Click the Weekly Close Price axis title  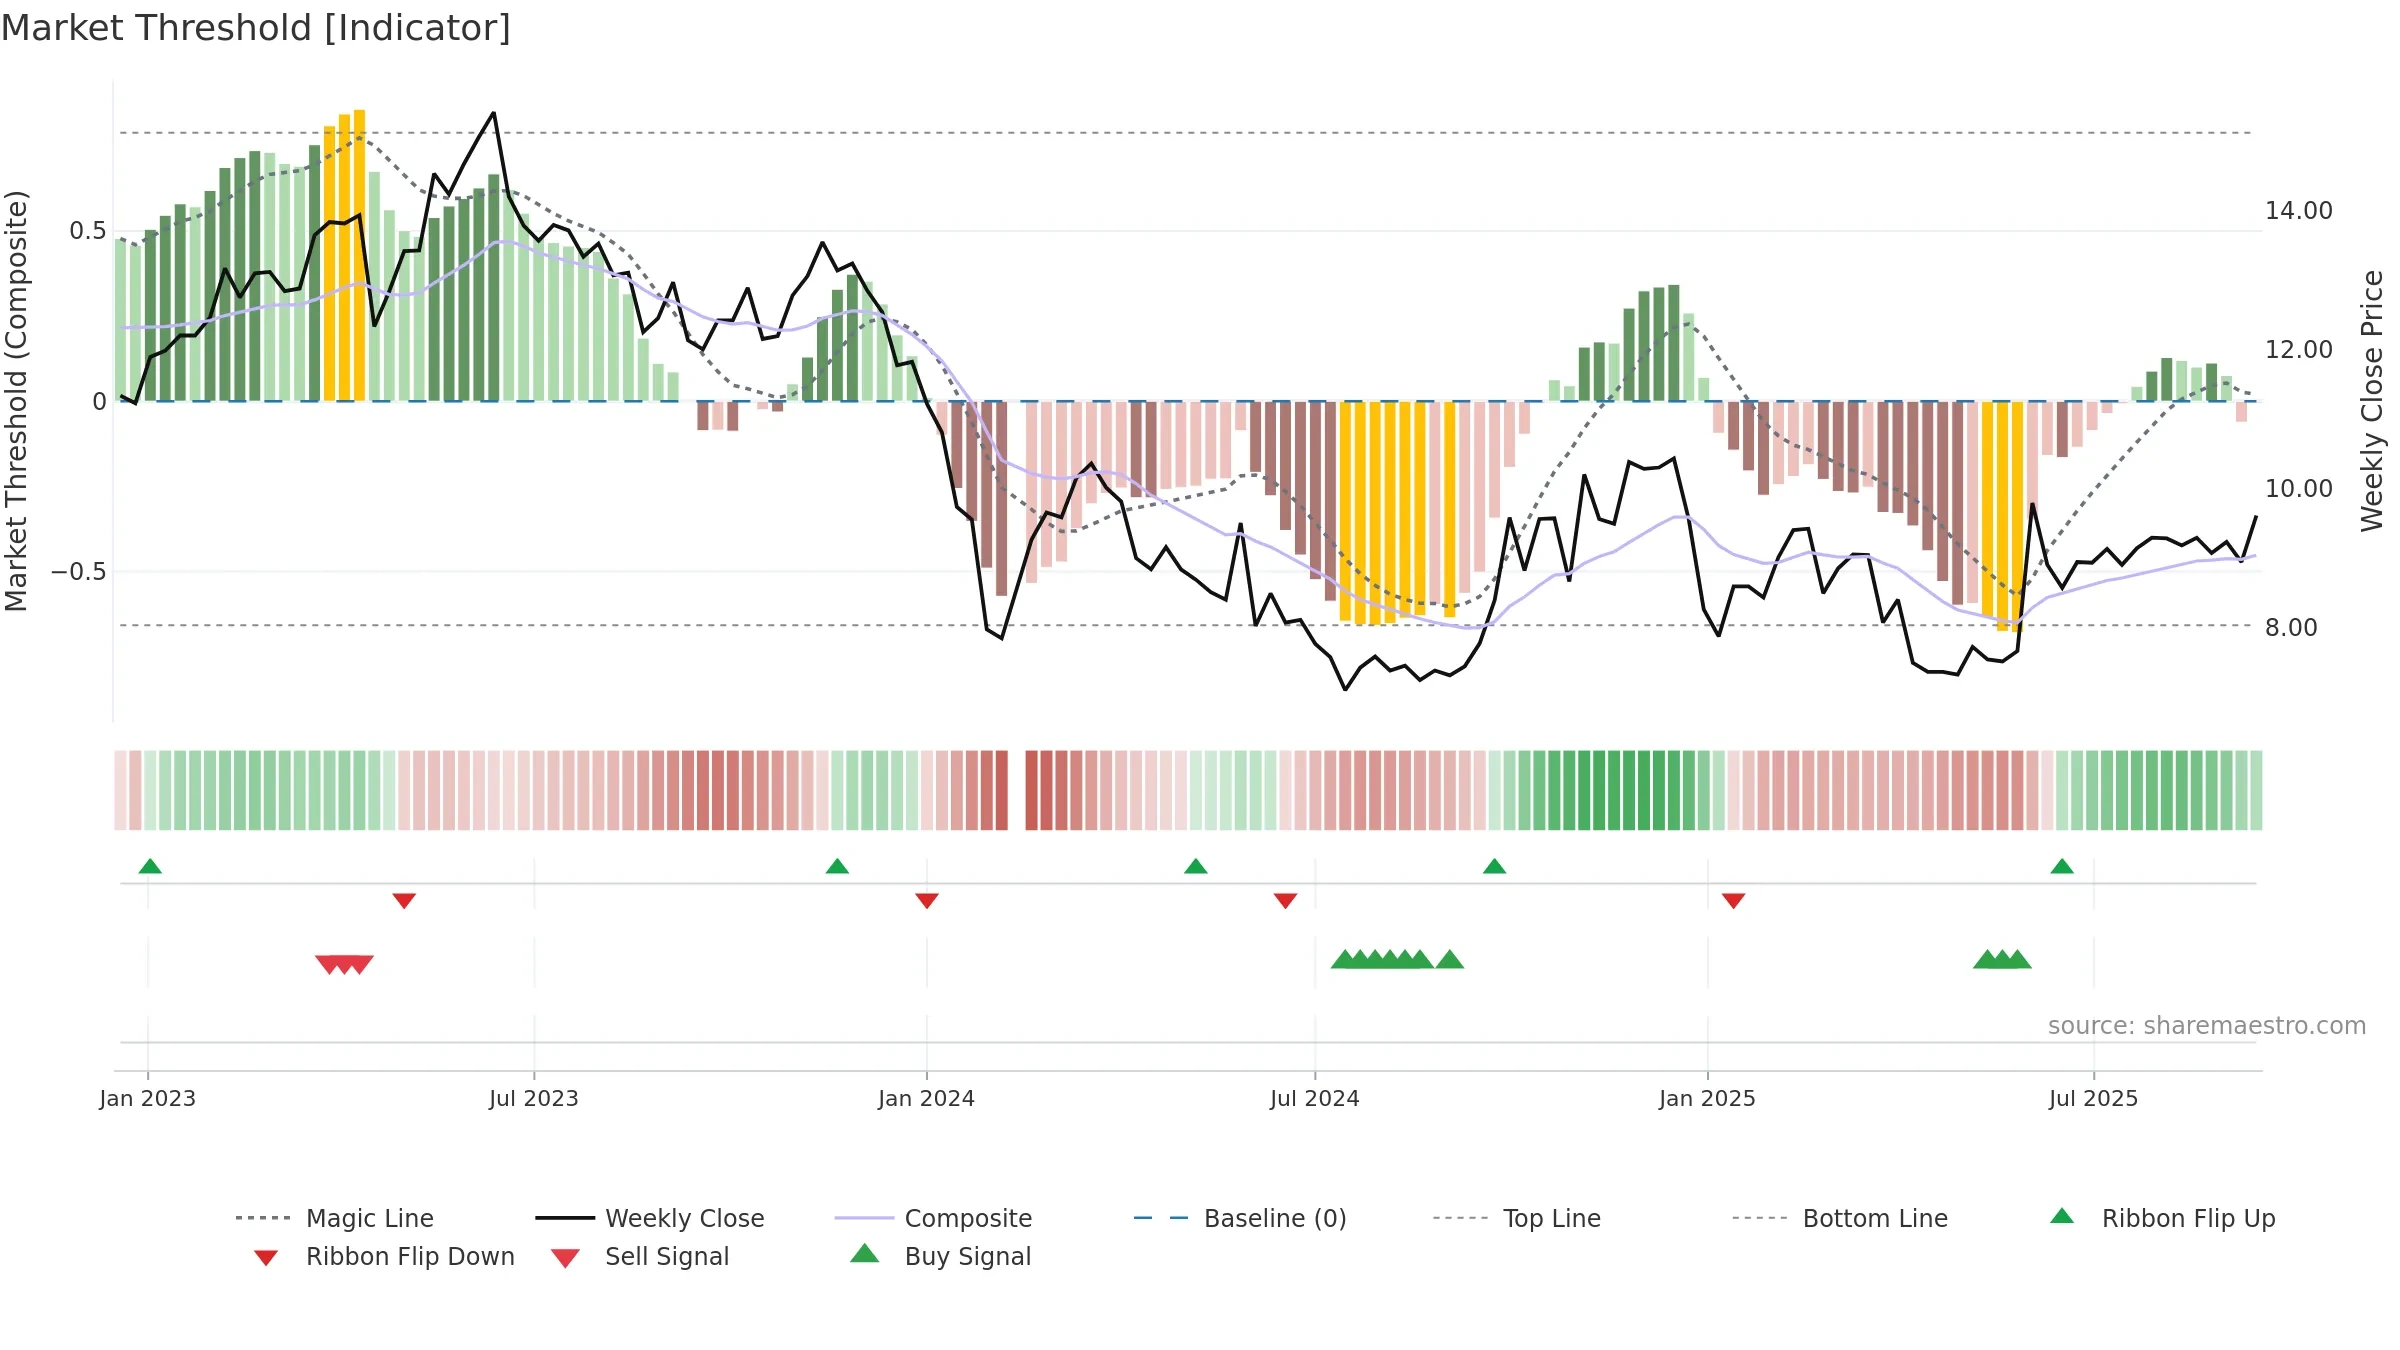pos(2372,400)
